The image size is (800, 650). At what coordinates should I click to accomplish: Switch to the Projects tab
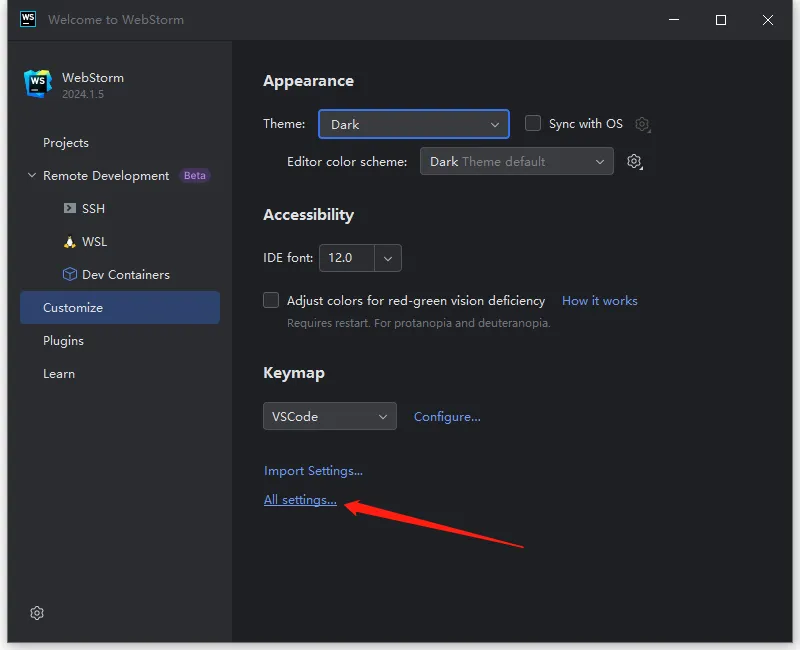(66, 143)
